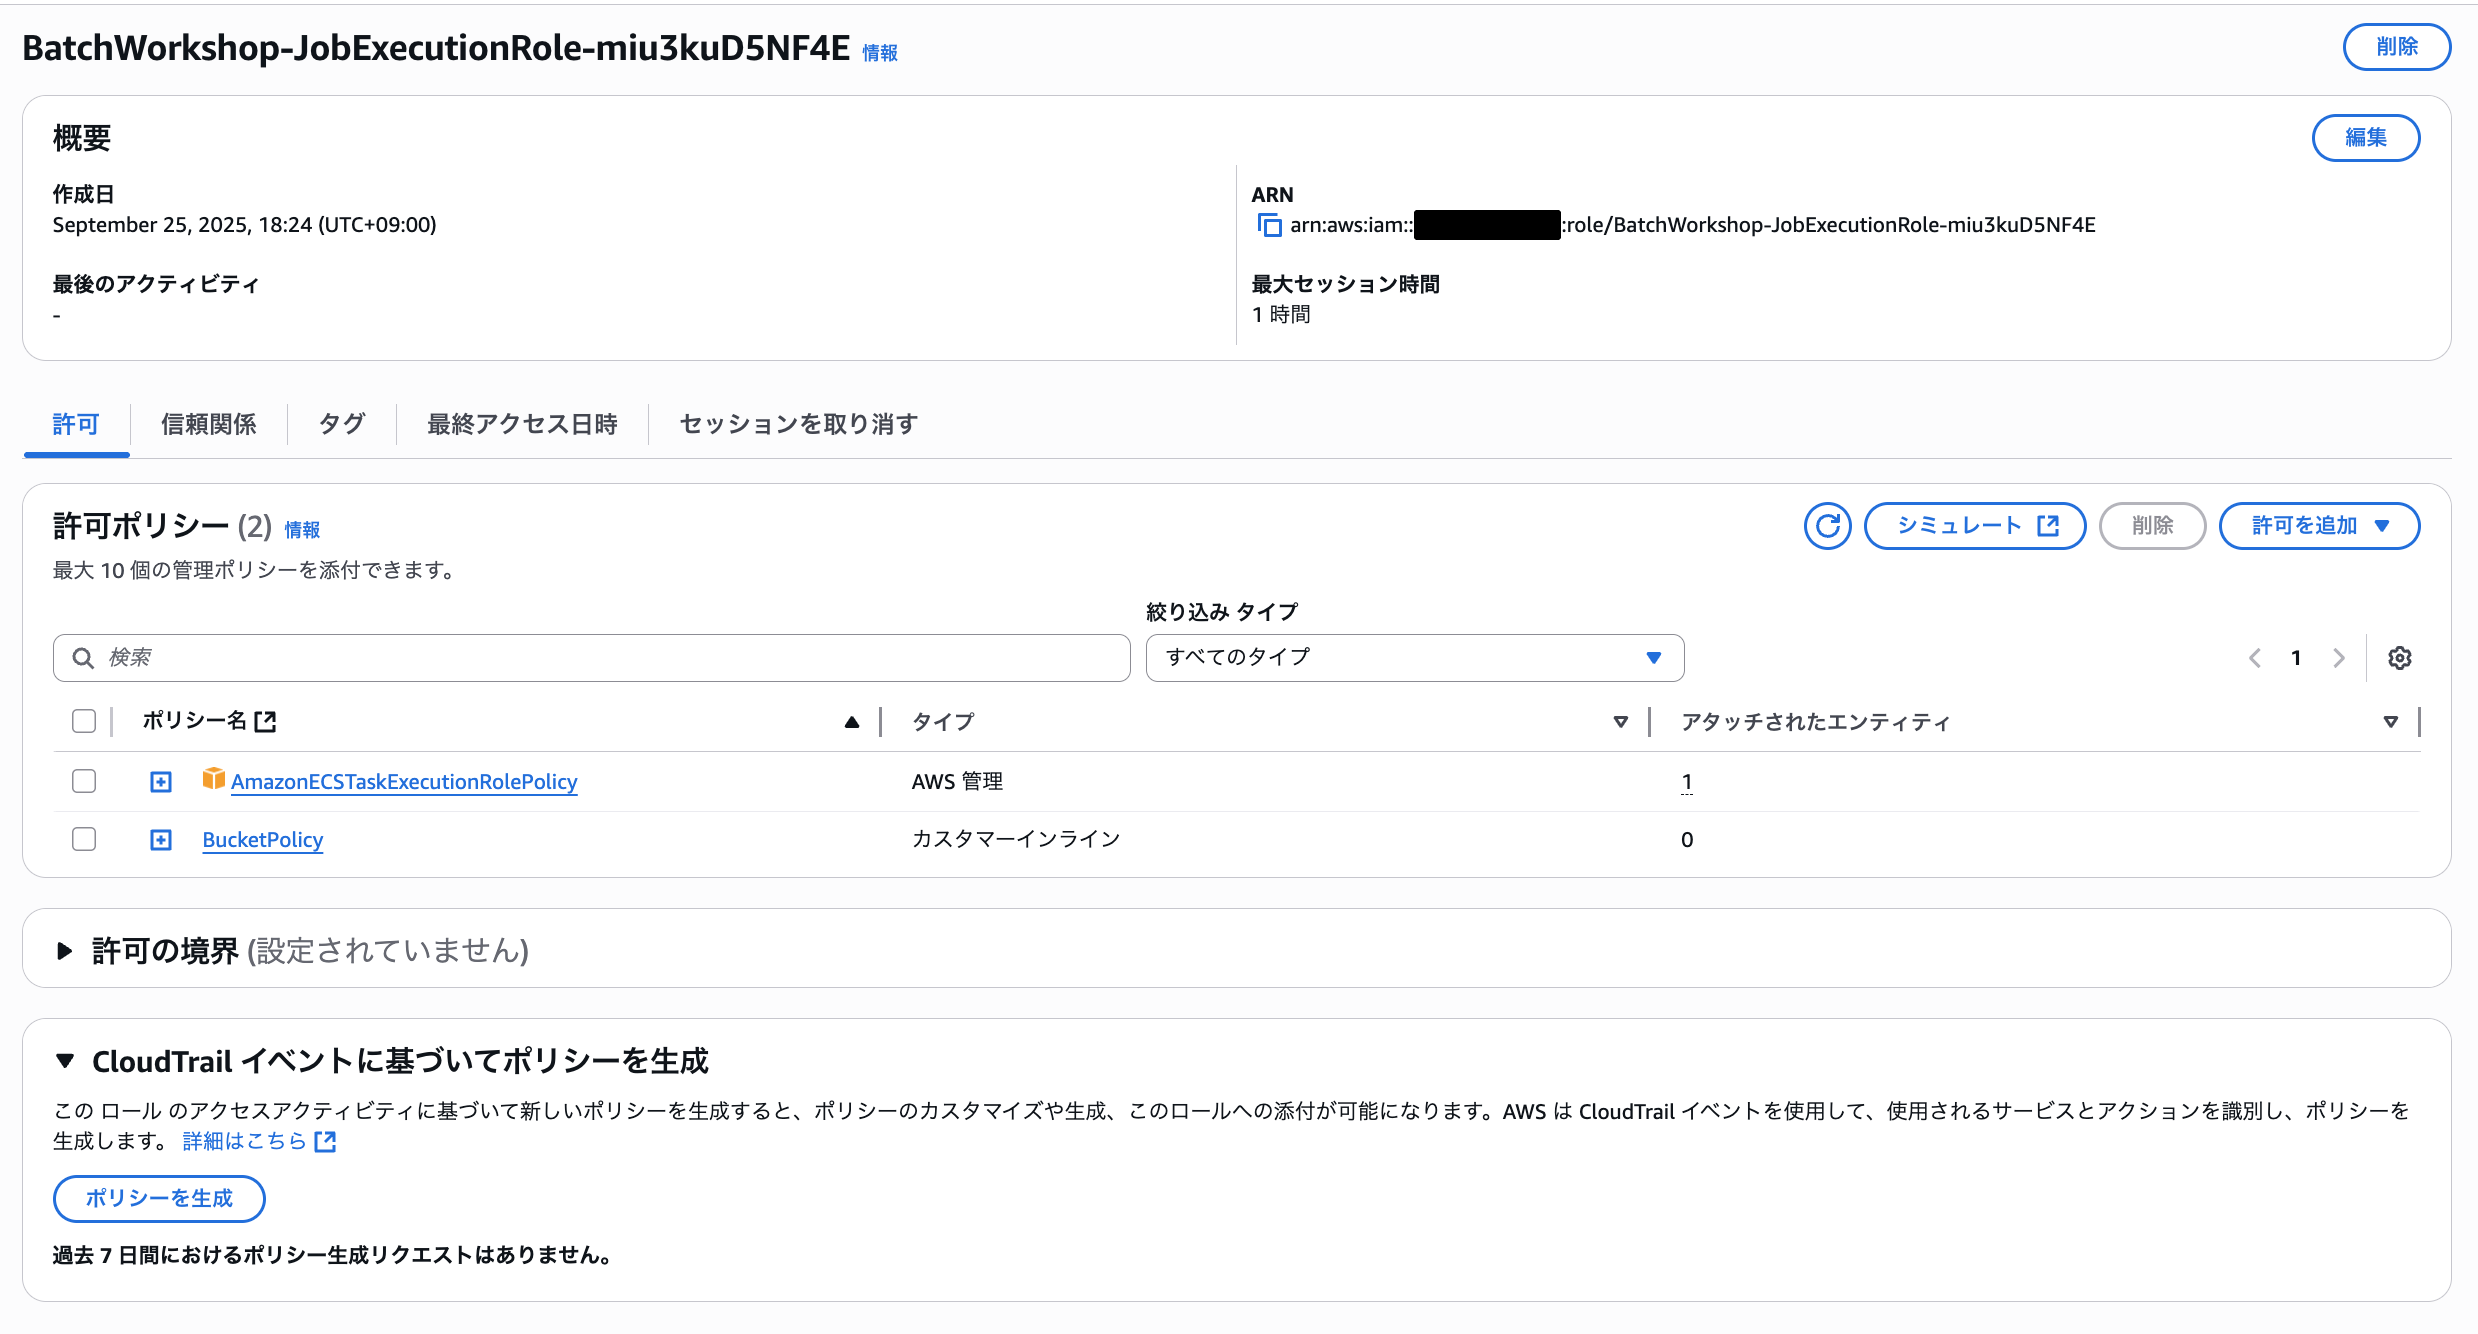
Task: Copy the role ARN with copy icon
Action: tap(1269, 226)
